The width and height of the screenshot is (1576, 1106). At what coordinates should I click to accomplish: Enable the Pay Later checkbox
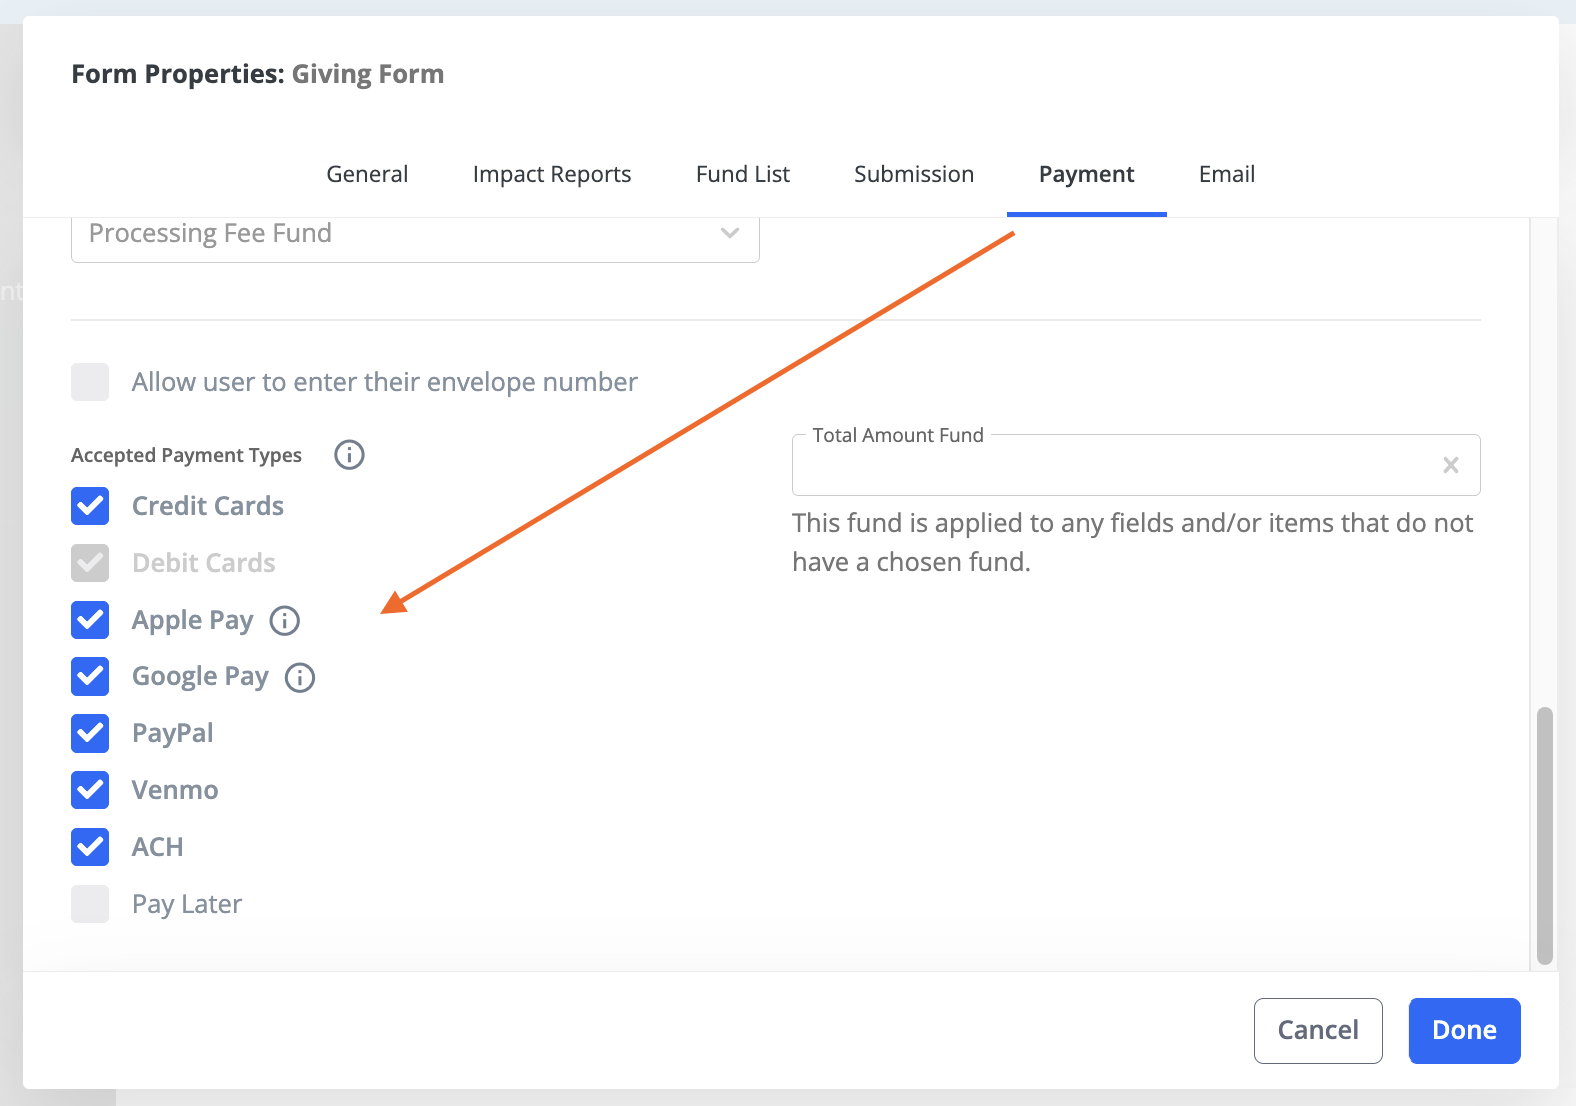[x=90, y=904]
